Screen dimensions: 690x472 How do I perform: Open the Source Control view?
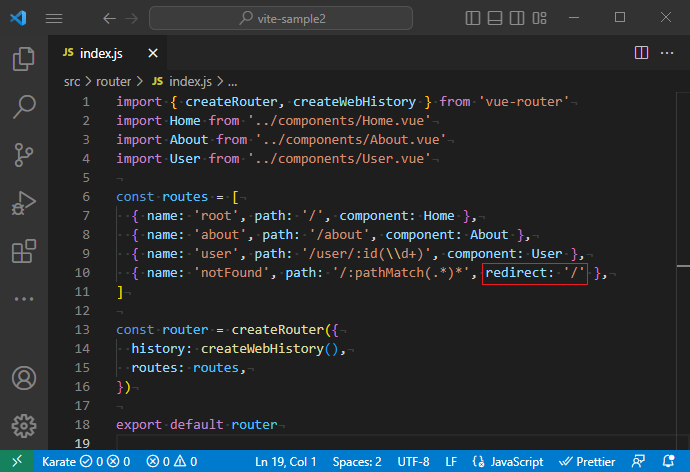pos(24,155)
